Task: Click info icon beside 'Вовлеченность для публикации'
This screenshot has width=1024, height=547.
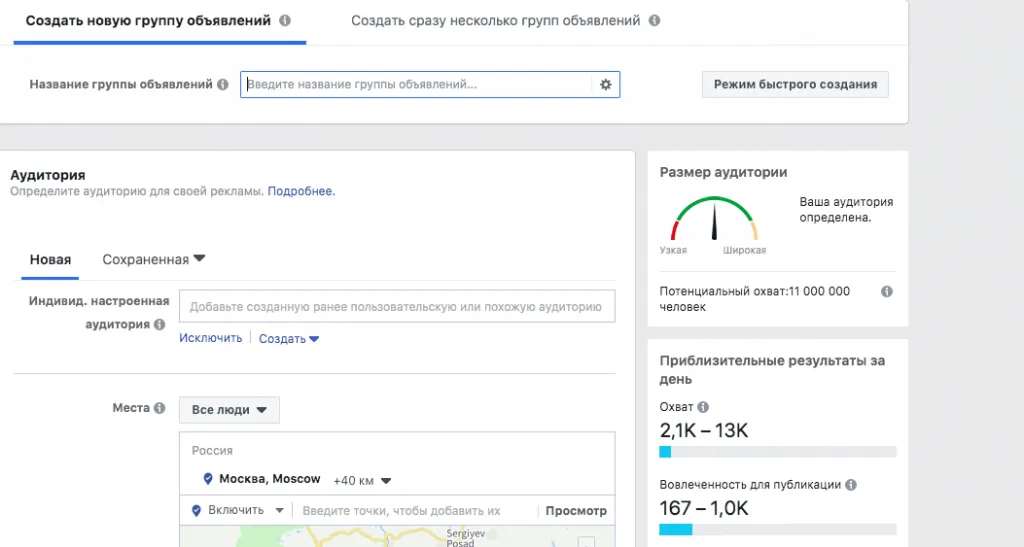Action: [x=851, y=484]
